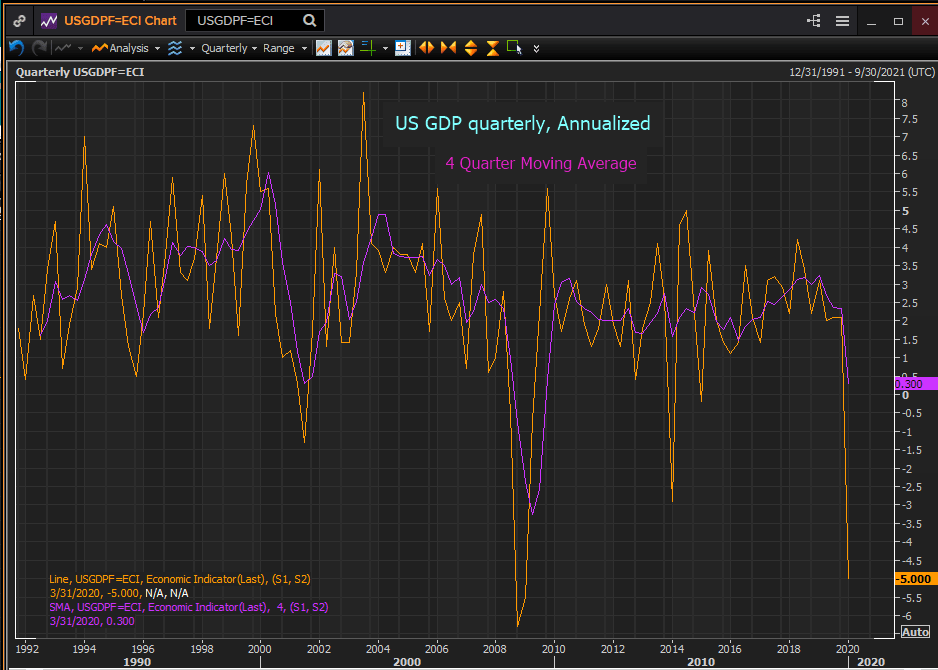Click the 4 Quarter Moving Average annotation
The height and width of the screenshot is (670, 938).
point(541,163)
